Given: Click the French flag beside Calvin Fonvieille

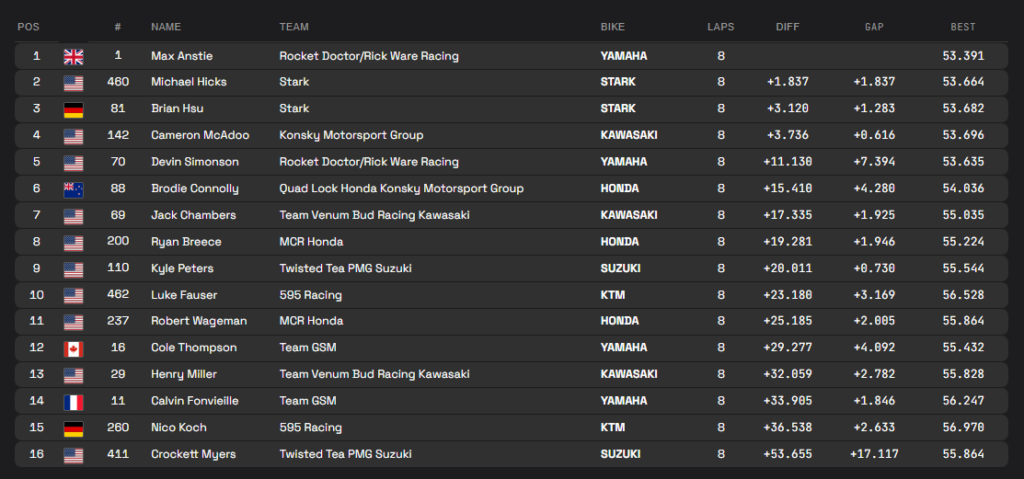Looking at the screenshot, I should coord(73,402).
